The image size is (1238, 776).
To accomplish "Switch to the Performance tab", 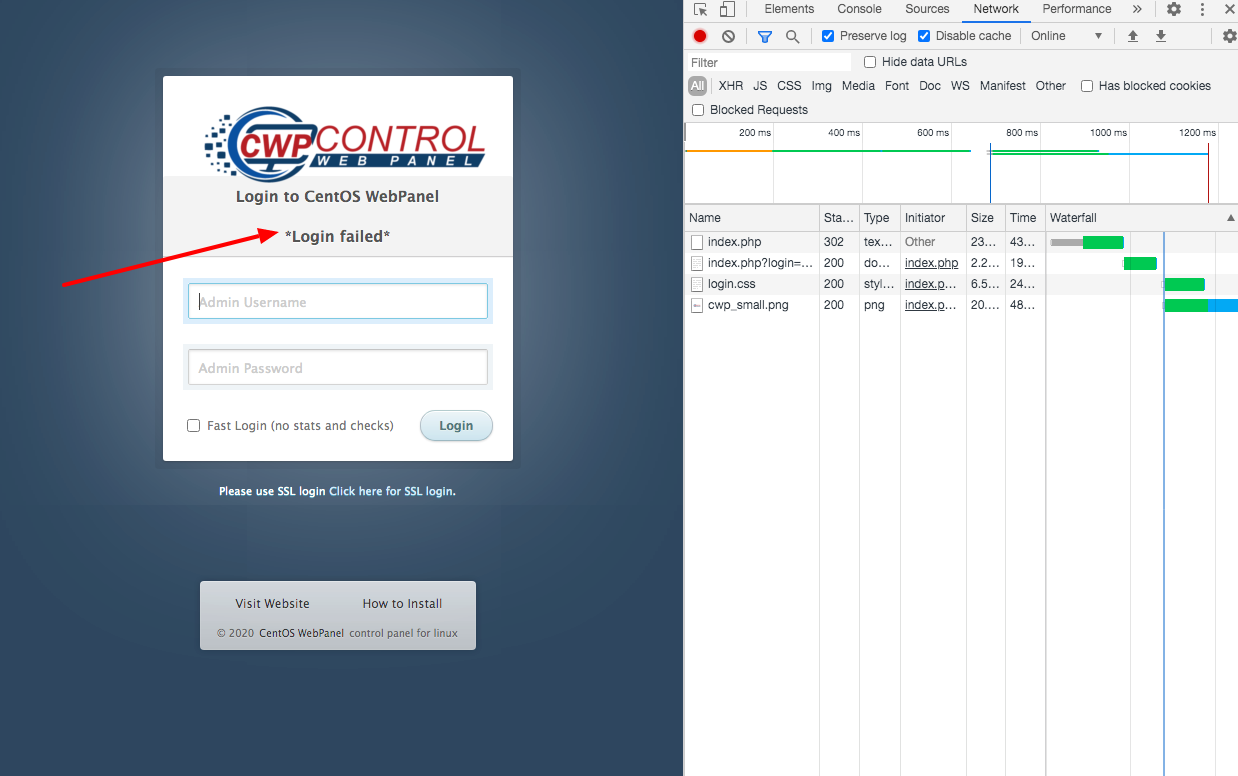I will point(1077,9).
